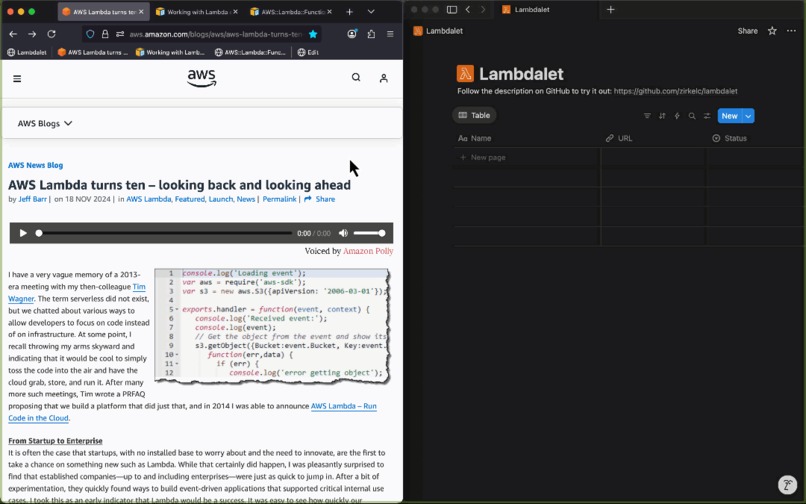The image size is (806, 504).
Task: Close the AWS::Lambda::Function tab
Action: point(329,11)
